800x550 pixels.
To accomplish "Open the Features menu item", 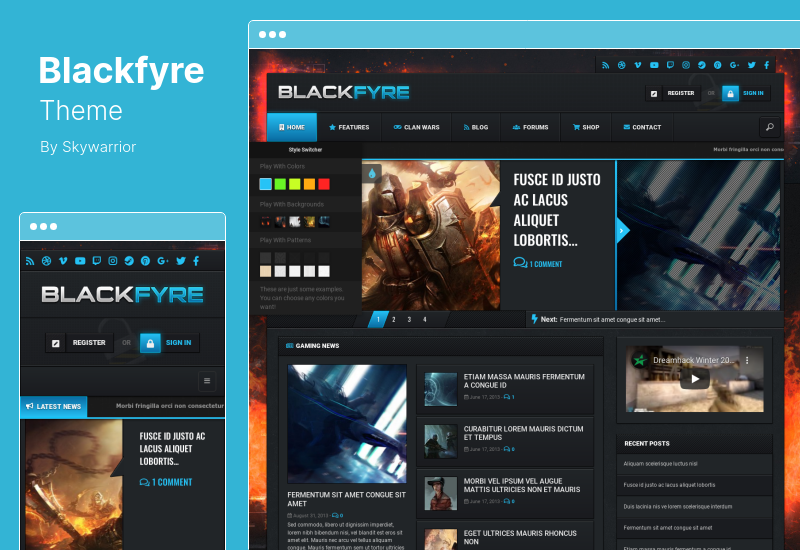I will click(349, 127).
